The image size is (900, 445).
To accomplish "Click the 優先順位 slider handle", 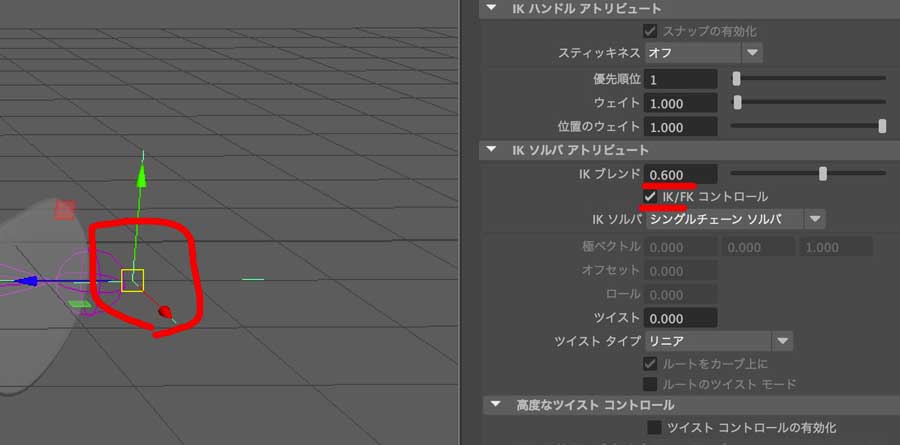I will (736, 79).
